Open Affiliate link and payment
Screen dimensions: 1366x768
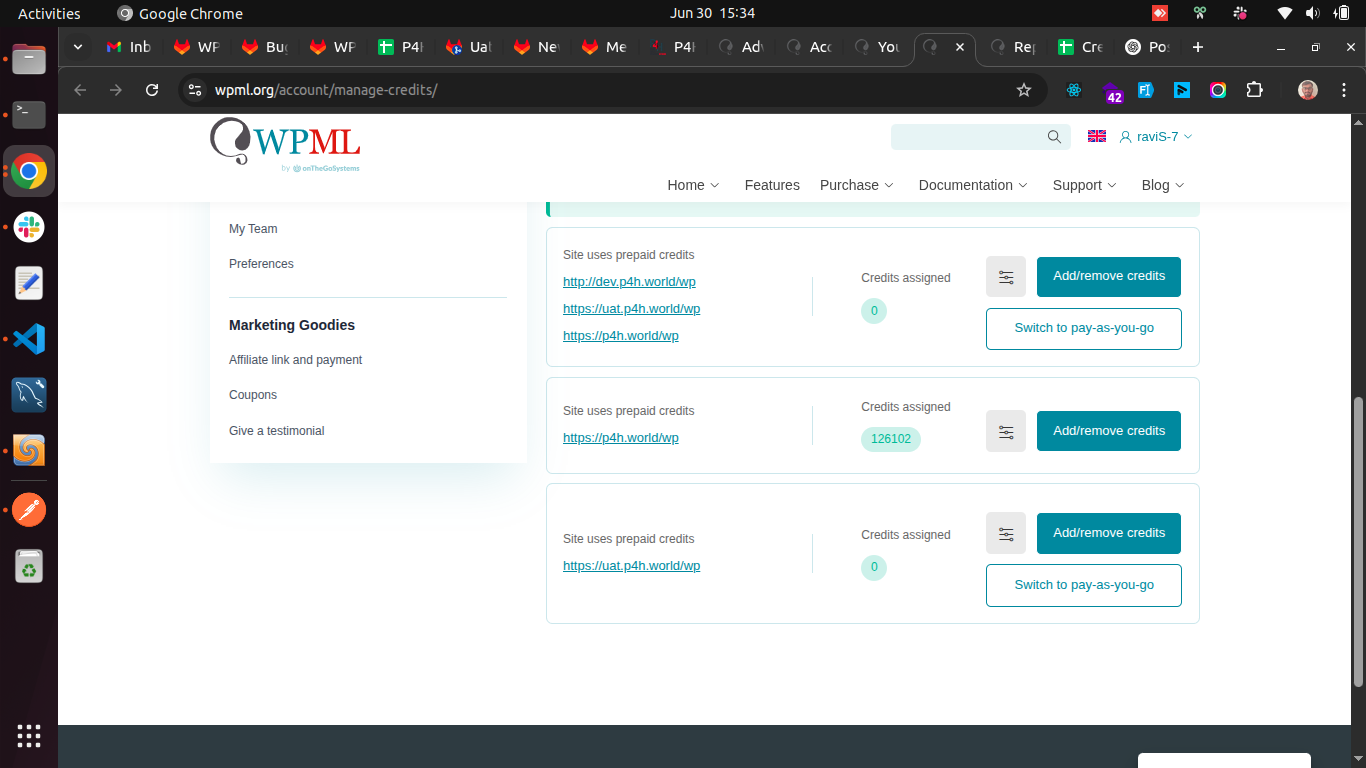pyautogui.click(x=295, y=360)
